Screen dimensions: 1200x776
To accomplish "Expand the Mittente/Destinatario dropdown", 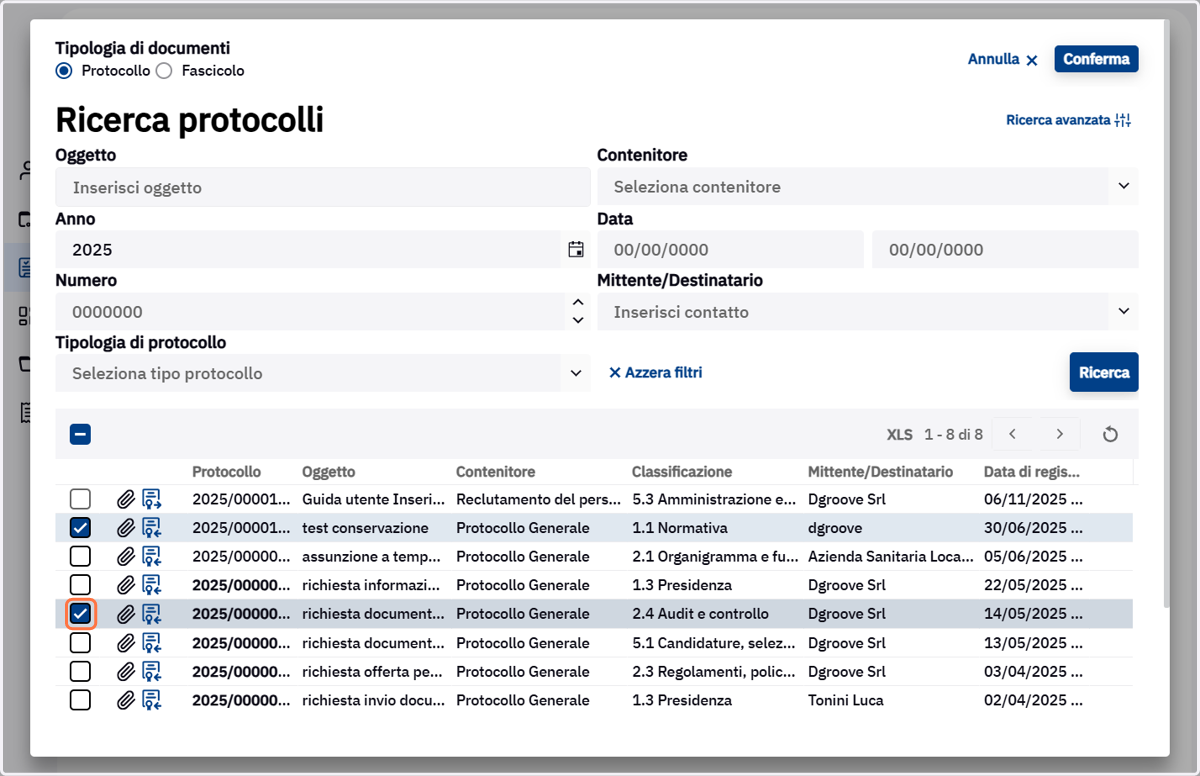I will (1123, 312).
